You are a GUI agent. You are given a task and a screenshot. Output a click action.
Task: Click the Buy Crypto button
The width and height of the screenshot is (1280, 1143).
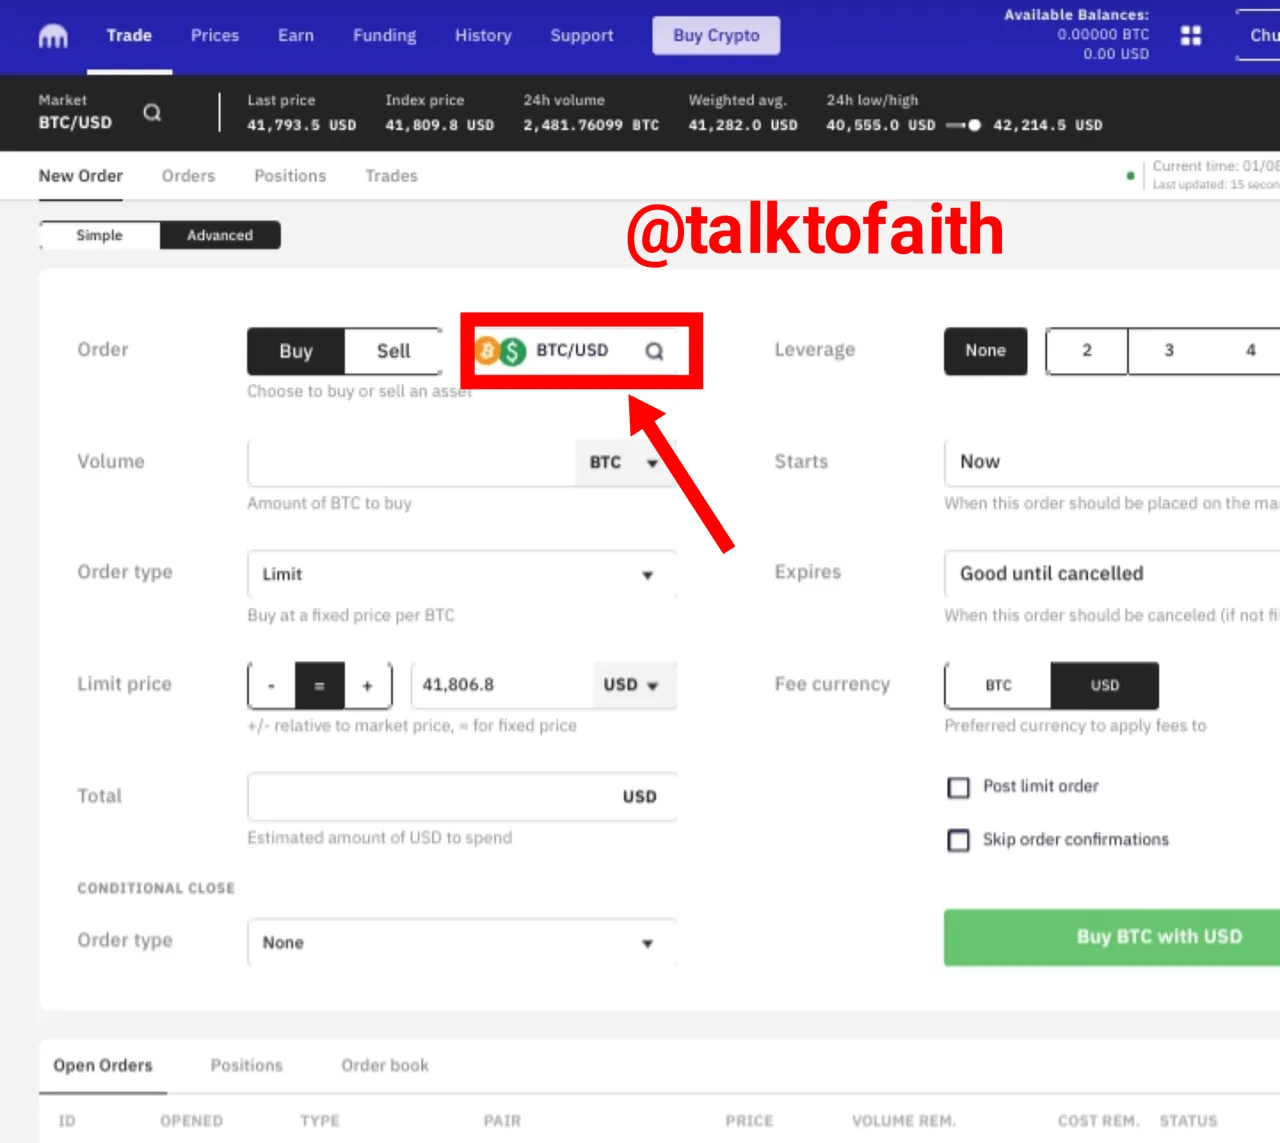point(716,35)
